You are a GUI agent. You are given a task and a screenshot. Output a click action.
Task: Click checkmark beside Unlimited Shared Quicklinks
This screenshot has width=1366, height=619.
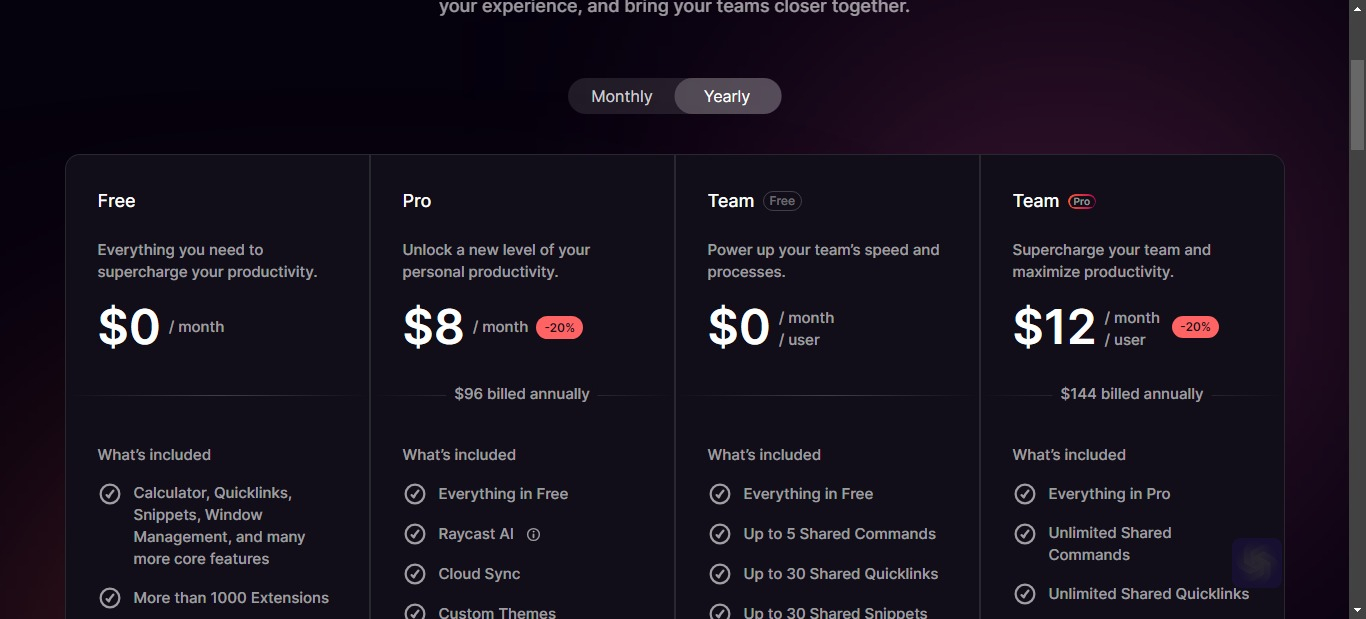click(1025, 594)
